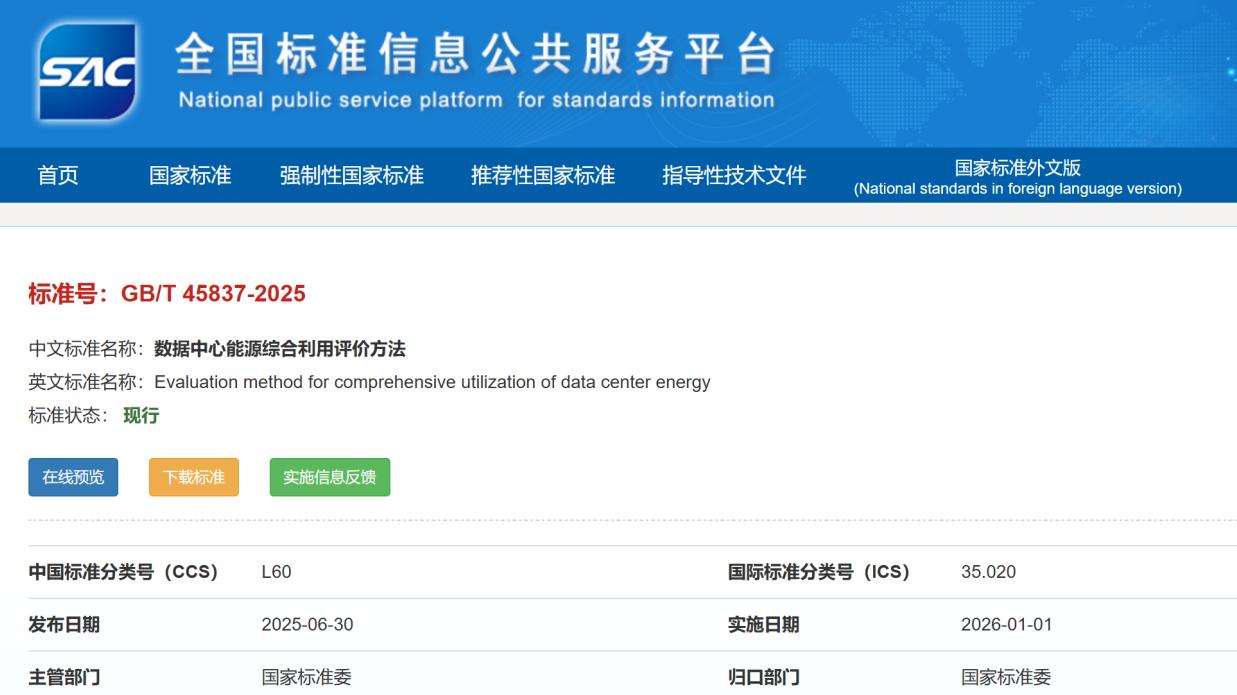The height and width of the screenshot is (695, 1237).
Task: Click the 国际标准分类号（ICS） label
Action: pos(819,572)
